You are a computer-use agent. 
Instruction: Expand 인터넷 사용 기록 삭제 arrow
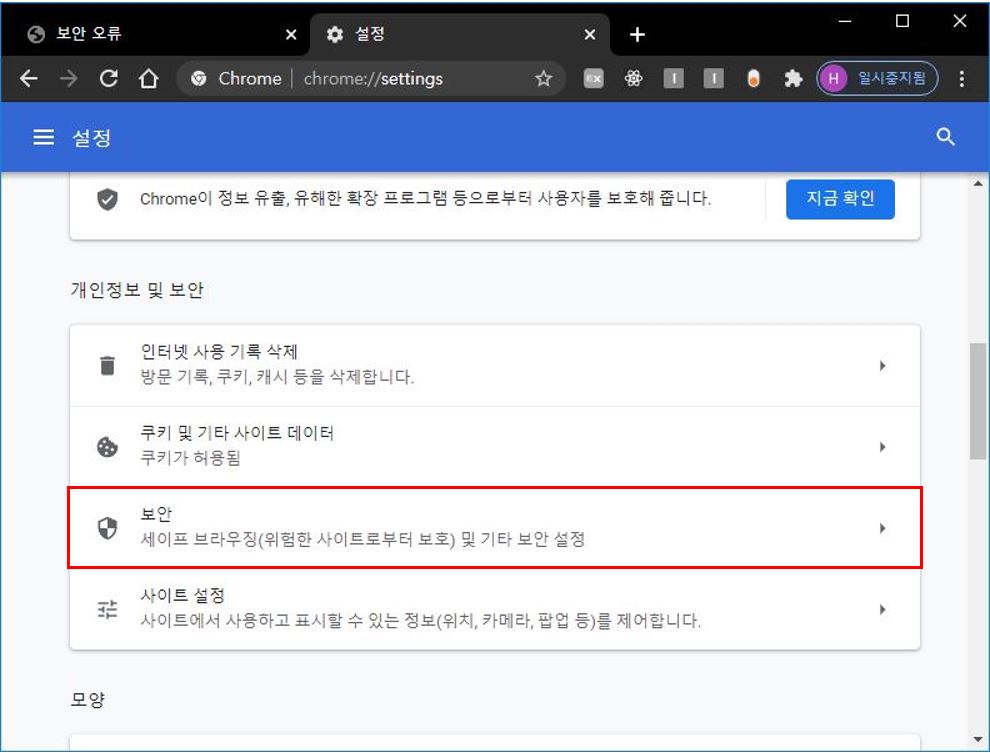(x=882, y=365)
